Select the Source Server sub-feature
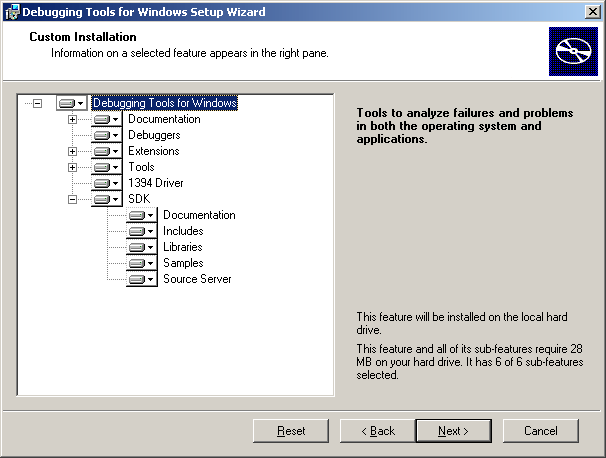This screenshot has height=458, width=606. (x=197, y=279)
